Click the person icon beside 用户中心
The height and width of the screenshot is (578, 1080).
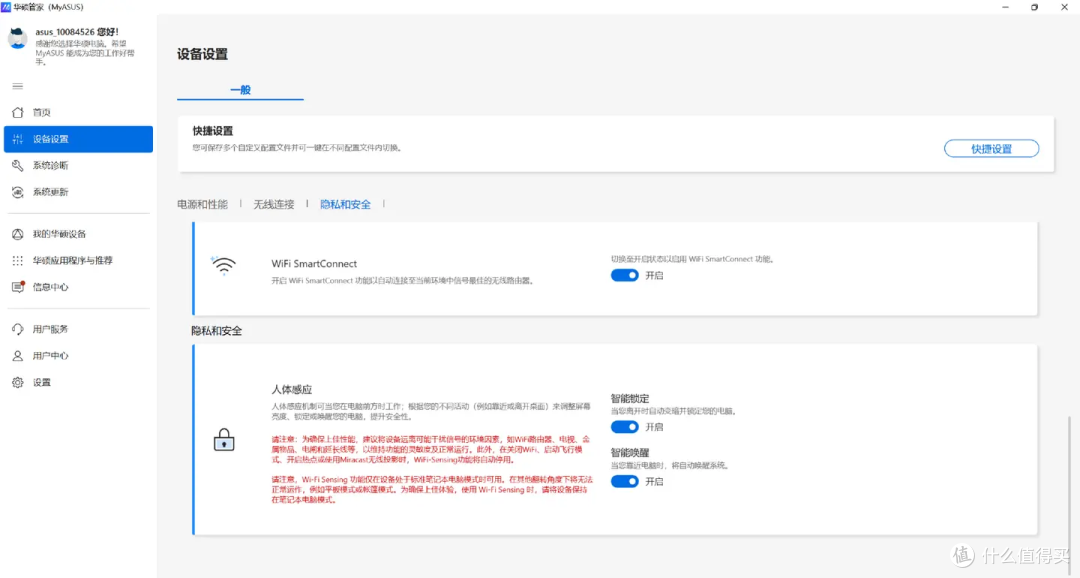pyautogui.click(x=18, y=355)
